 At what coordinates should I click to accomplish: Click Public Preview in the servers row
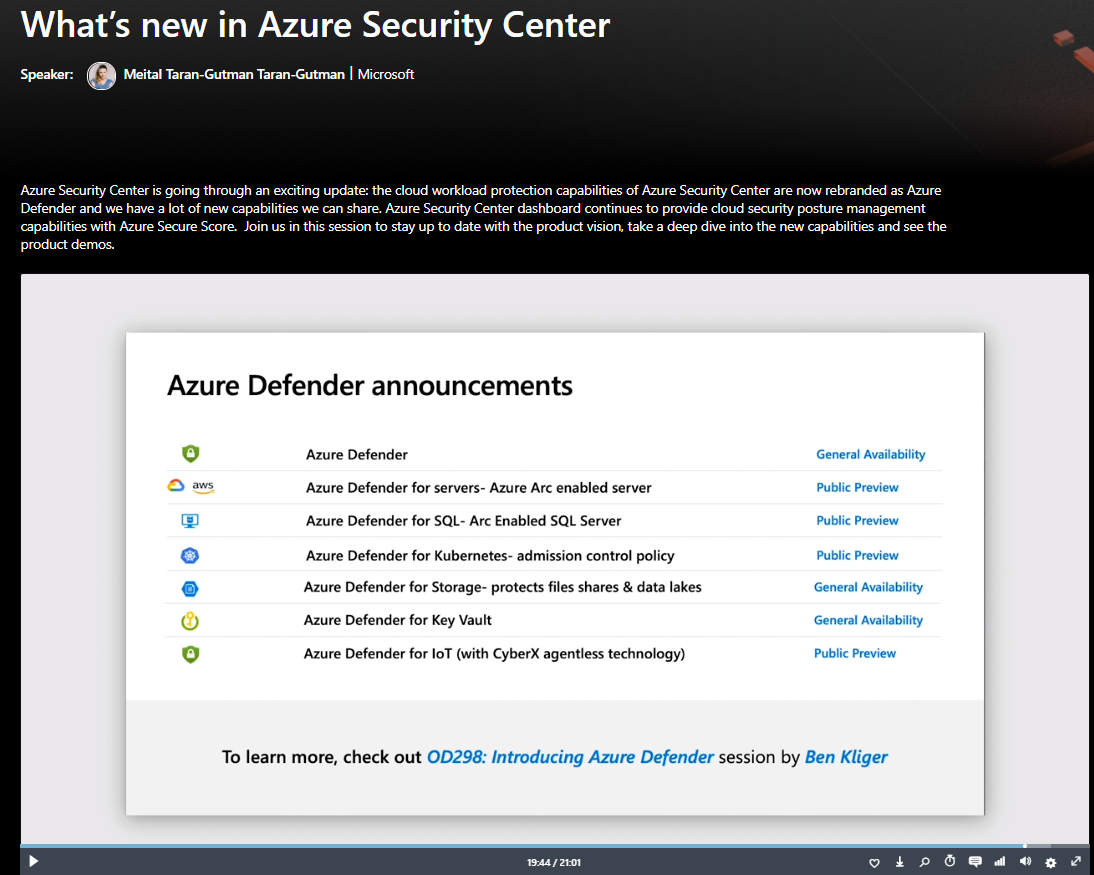pyautogui.click(x=857, y=487)
